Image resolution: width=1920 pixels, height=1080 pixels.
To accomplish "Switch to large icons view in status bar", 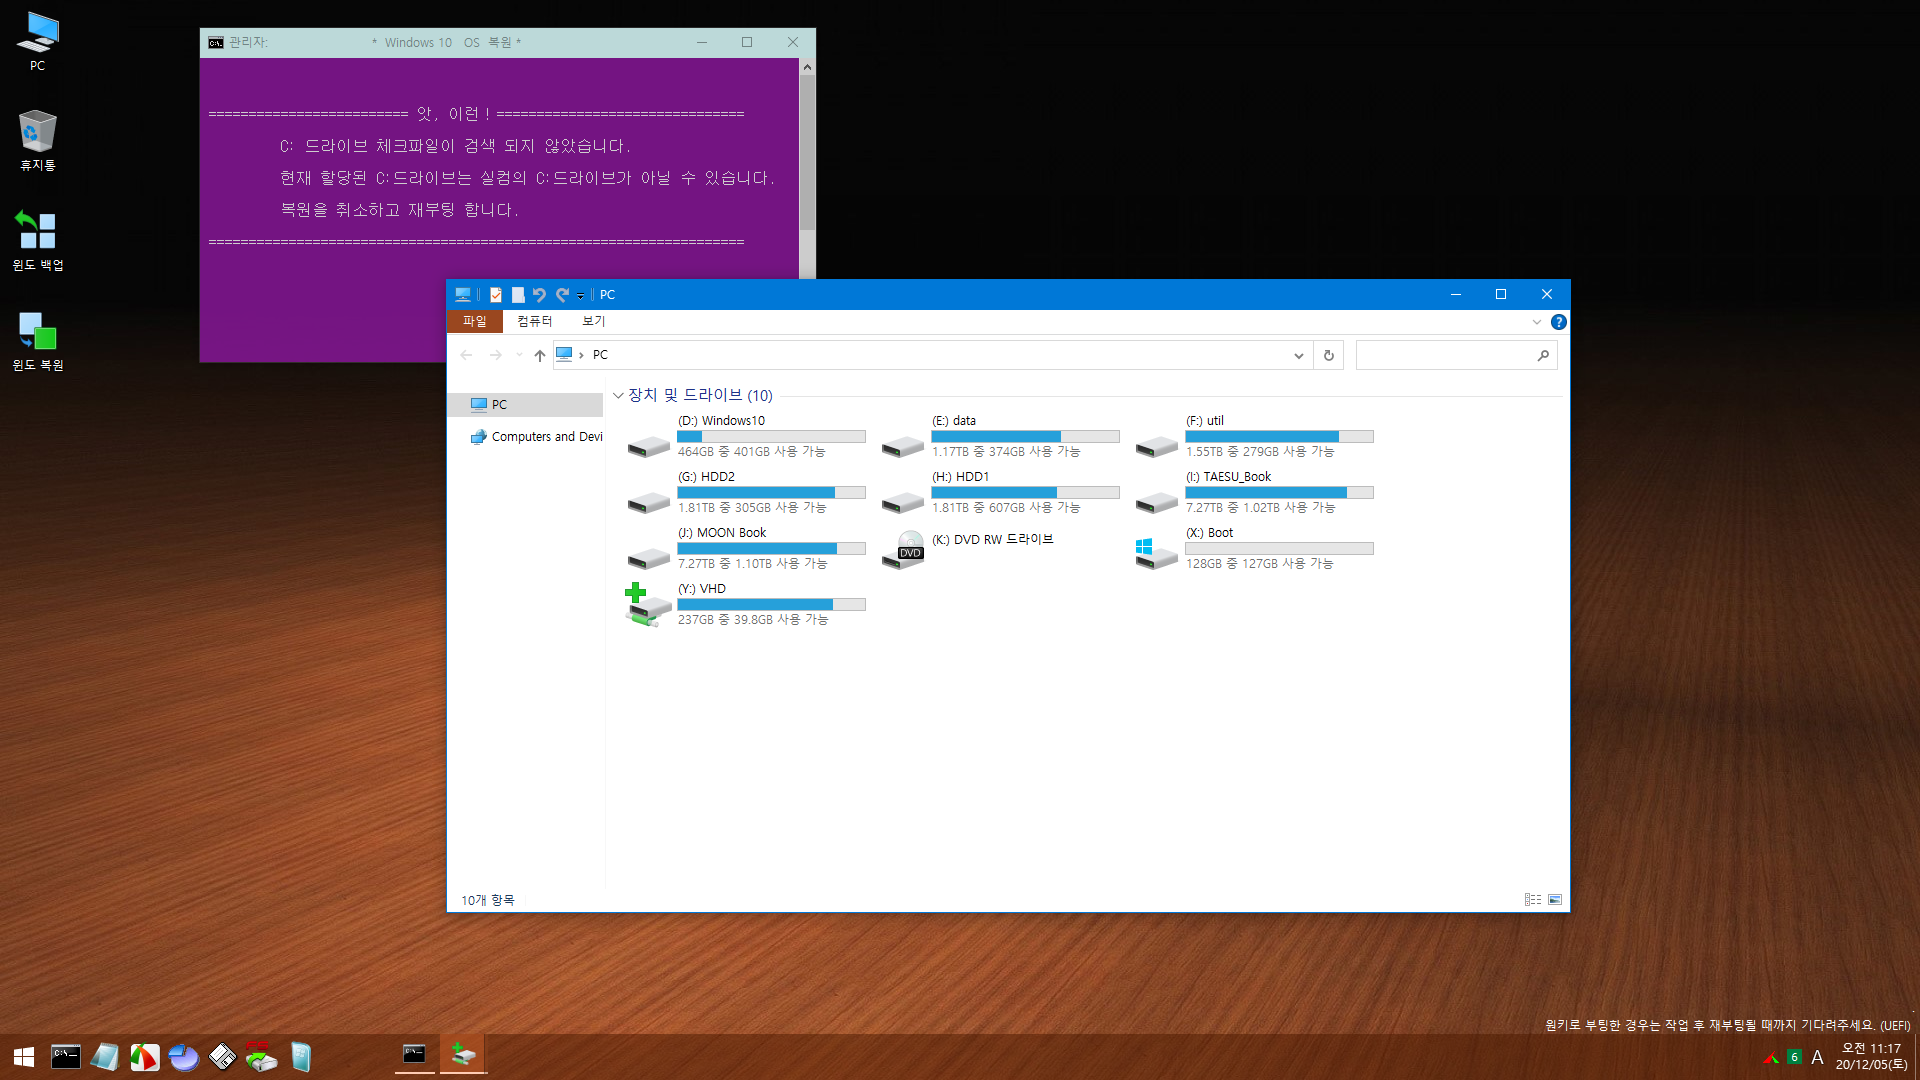I will pyautogui.click(x=1555, y=900).
